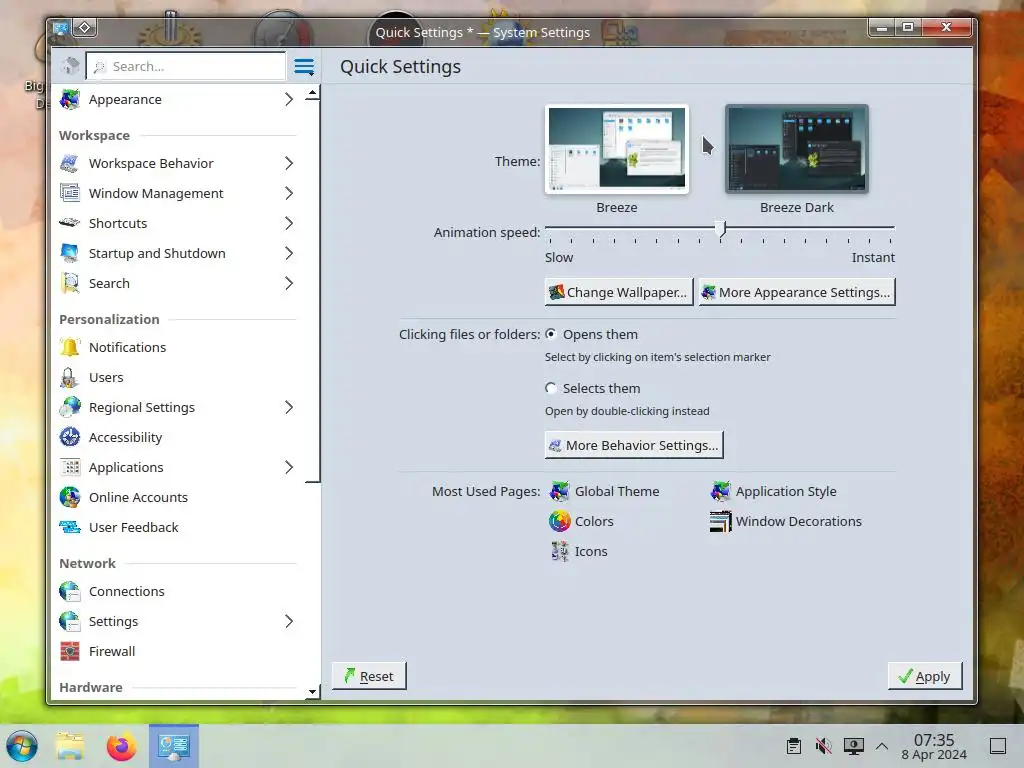The width and height of the screenshot is (1024, 768).
Task: Expand Startup and Shutdown chevron
Action: tap(289, 253)
